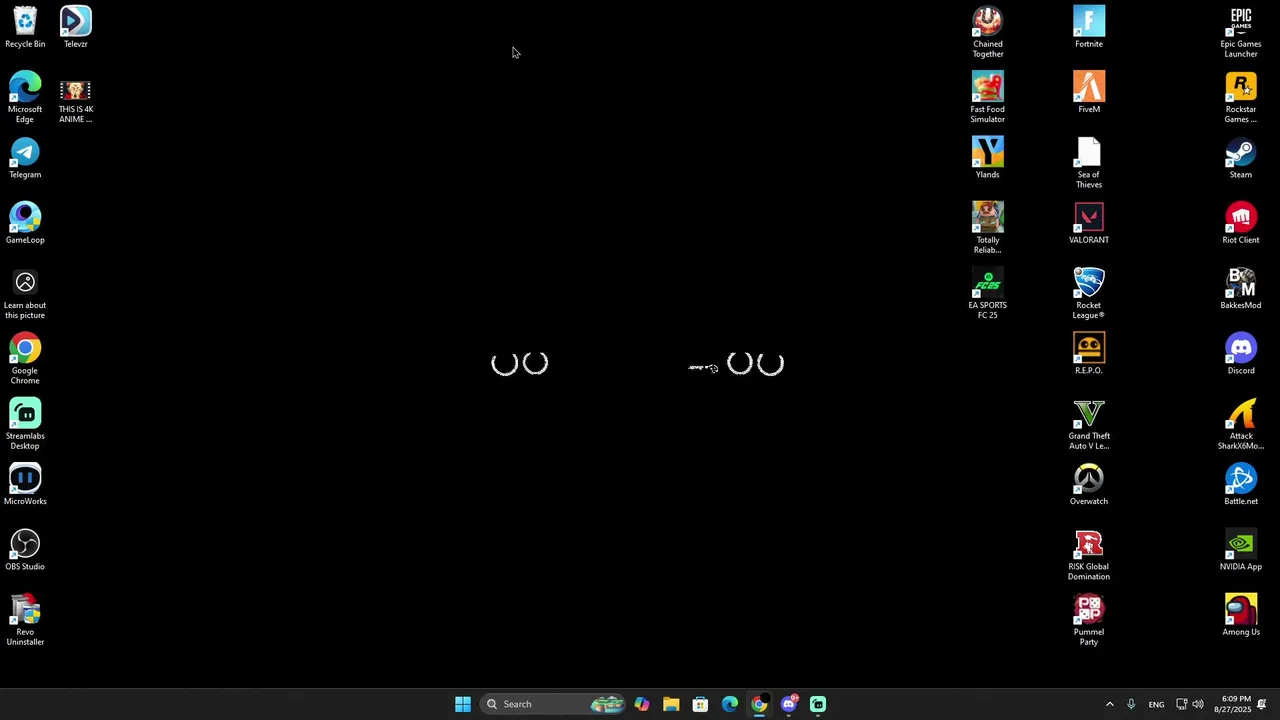Screen dimensions: 1280x720
Task: Select the Battle.net desktop shortcut
Action: click(x=1241, y=485)
